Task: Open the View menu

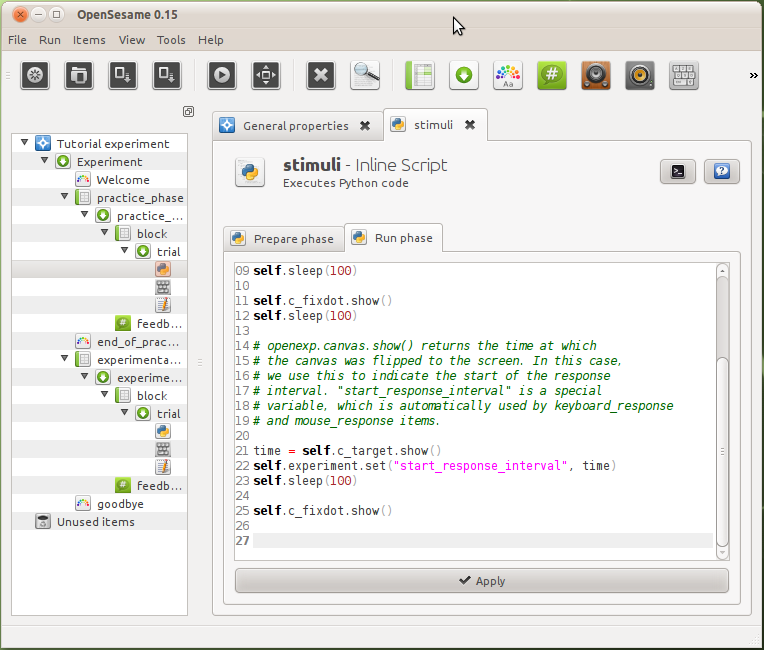Action: click(132, 40)
